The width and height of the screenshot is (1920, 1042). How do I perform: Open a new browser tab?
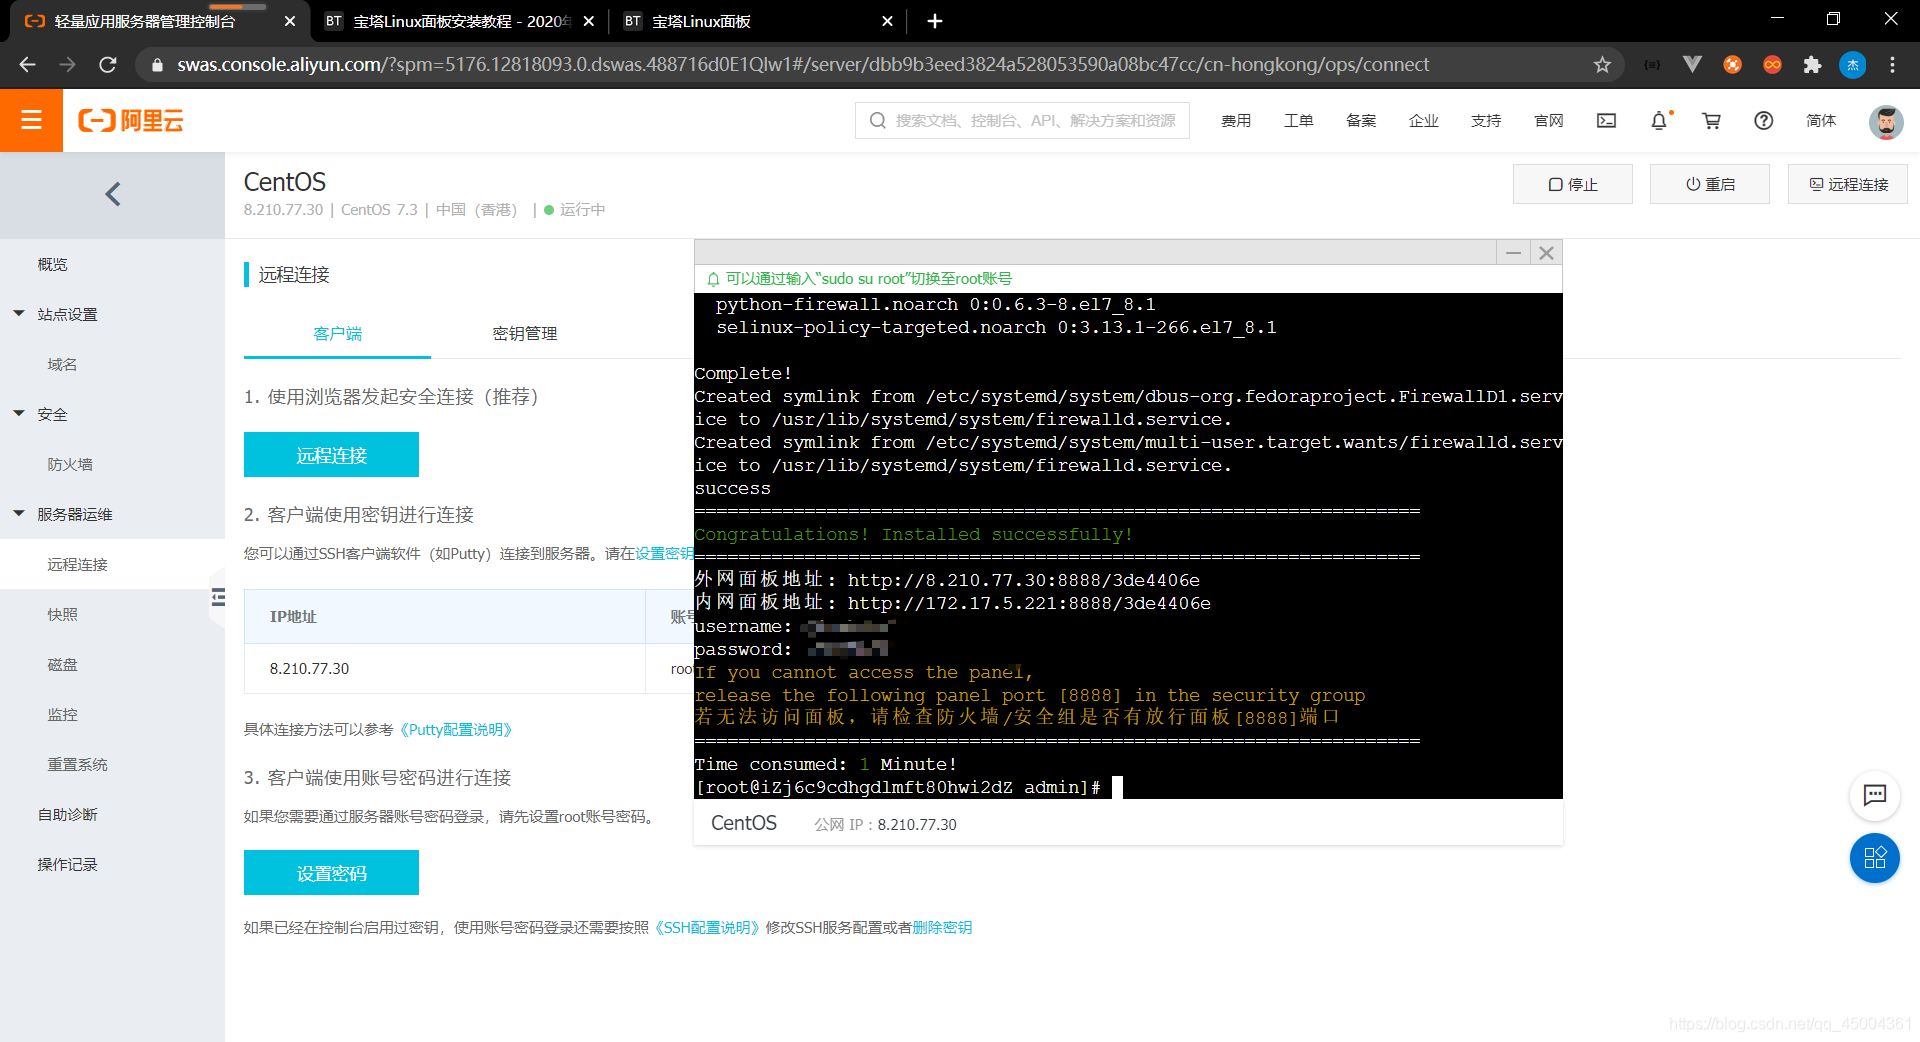(x=934, y=21)
